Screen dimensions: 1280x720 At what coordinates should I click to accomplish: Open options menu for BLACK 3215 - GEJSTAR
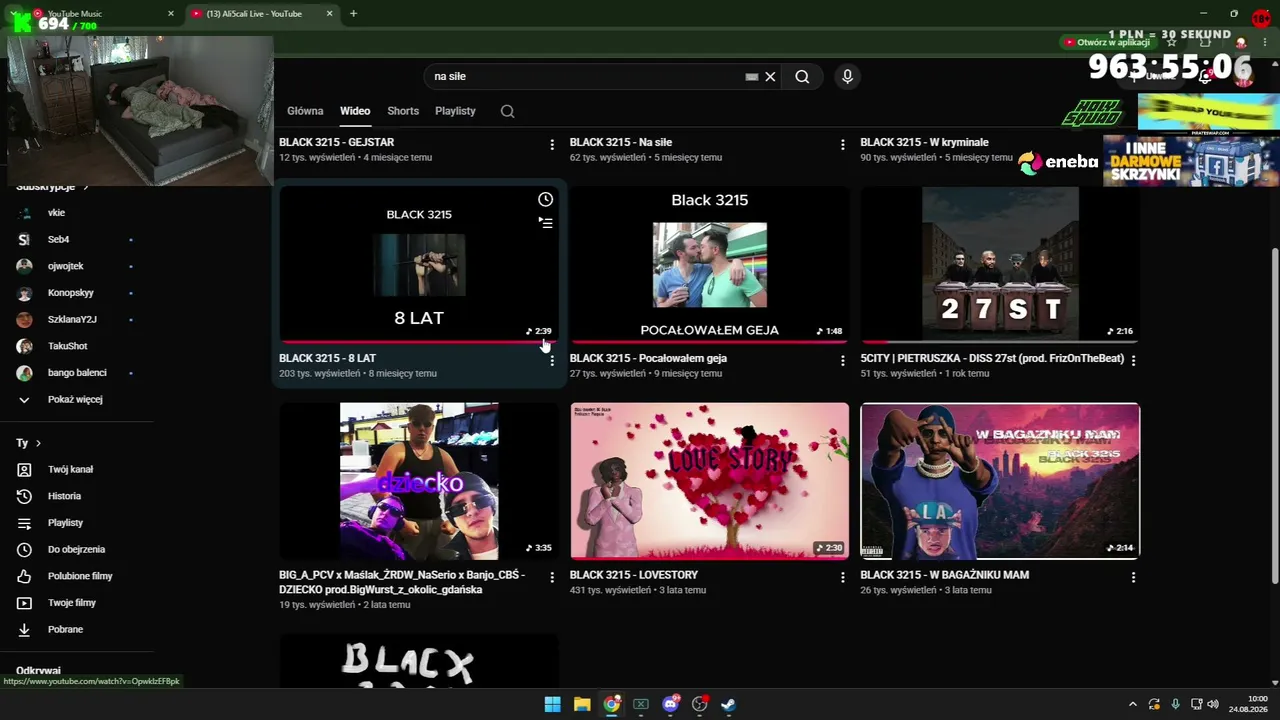coord(552,145)
